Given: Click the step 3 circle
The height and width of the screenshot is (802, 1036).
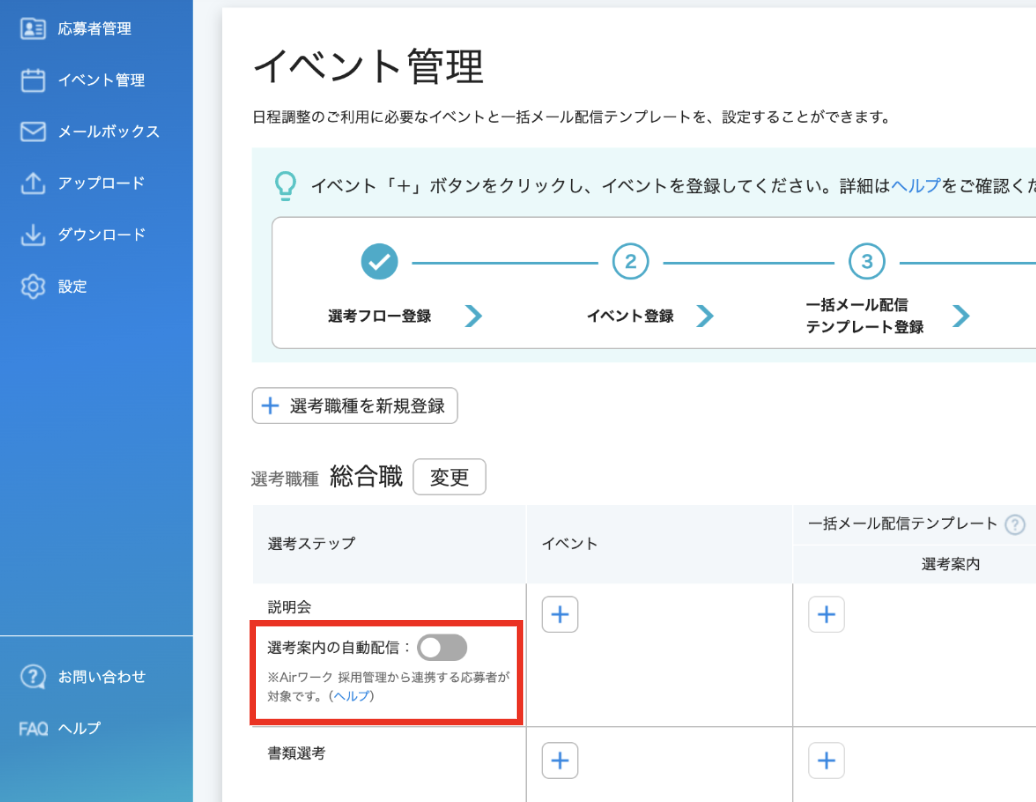Looking at the screenshot, I should (867, 262).
